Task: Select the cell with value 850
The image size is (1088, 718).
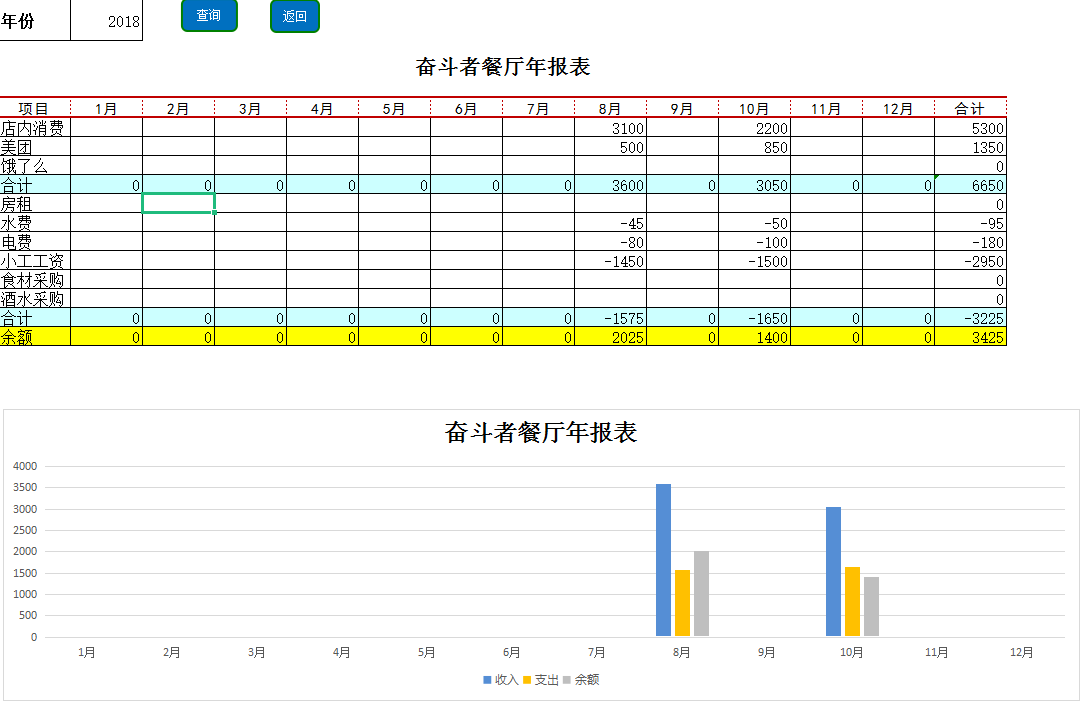Action: pyautogui.click(x=754, y=146)
